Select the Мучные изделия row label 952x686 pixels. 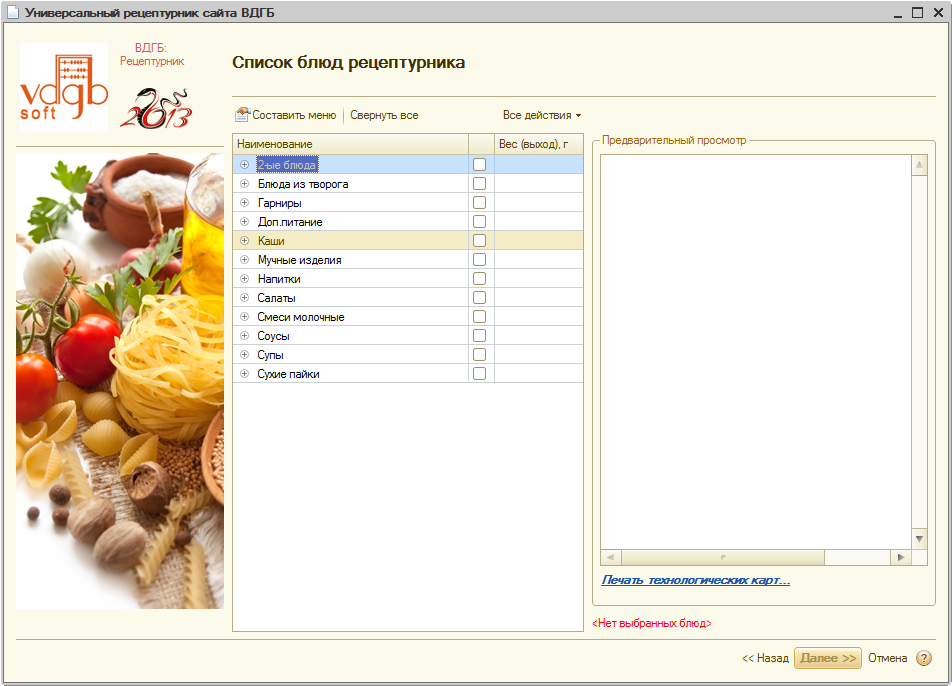(299, 260)
